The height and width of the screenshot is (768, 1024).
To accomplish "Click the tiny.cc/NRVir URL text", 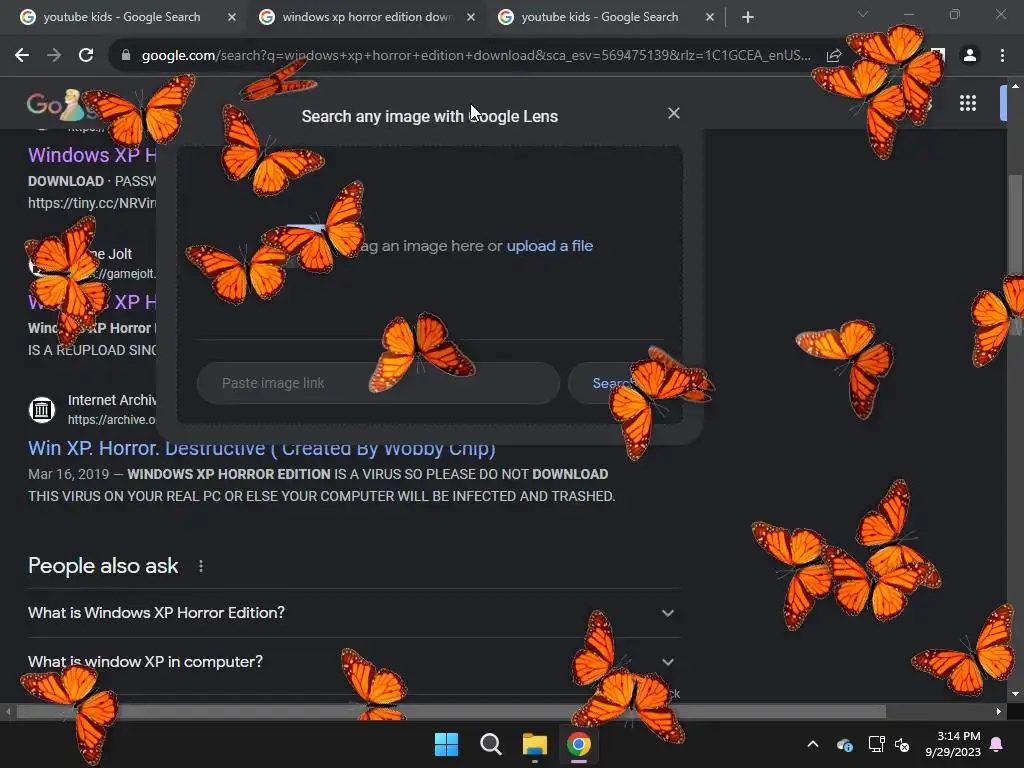I will [92, 203].
